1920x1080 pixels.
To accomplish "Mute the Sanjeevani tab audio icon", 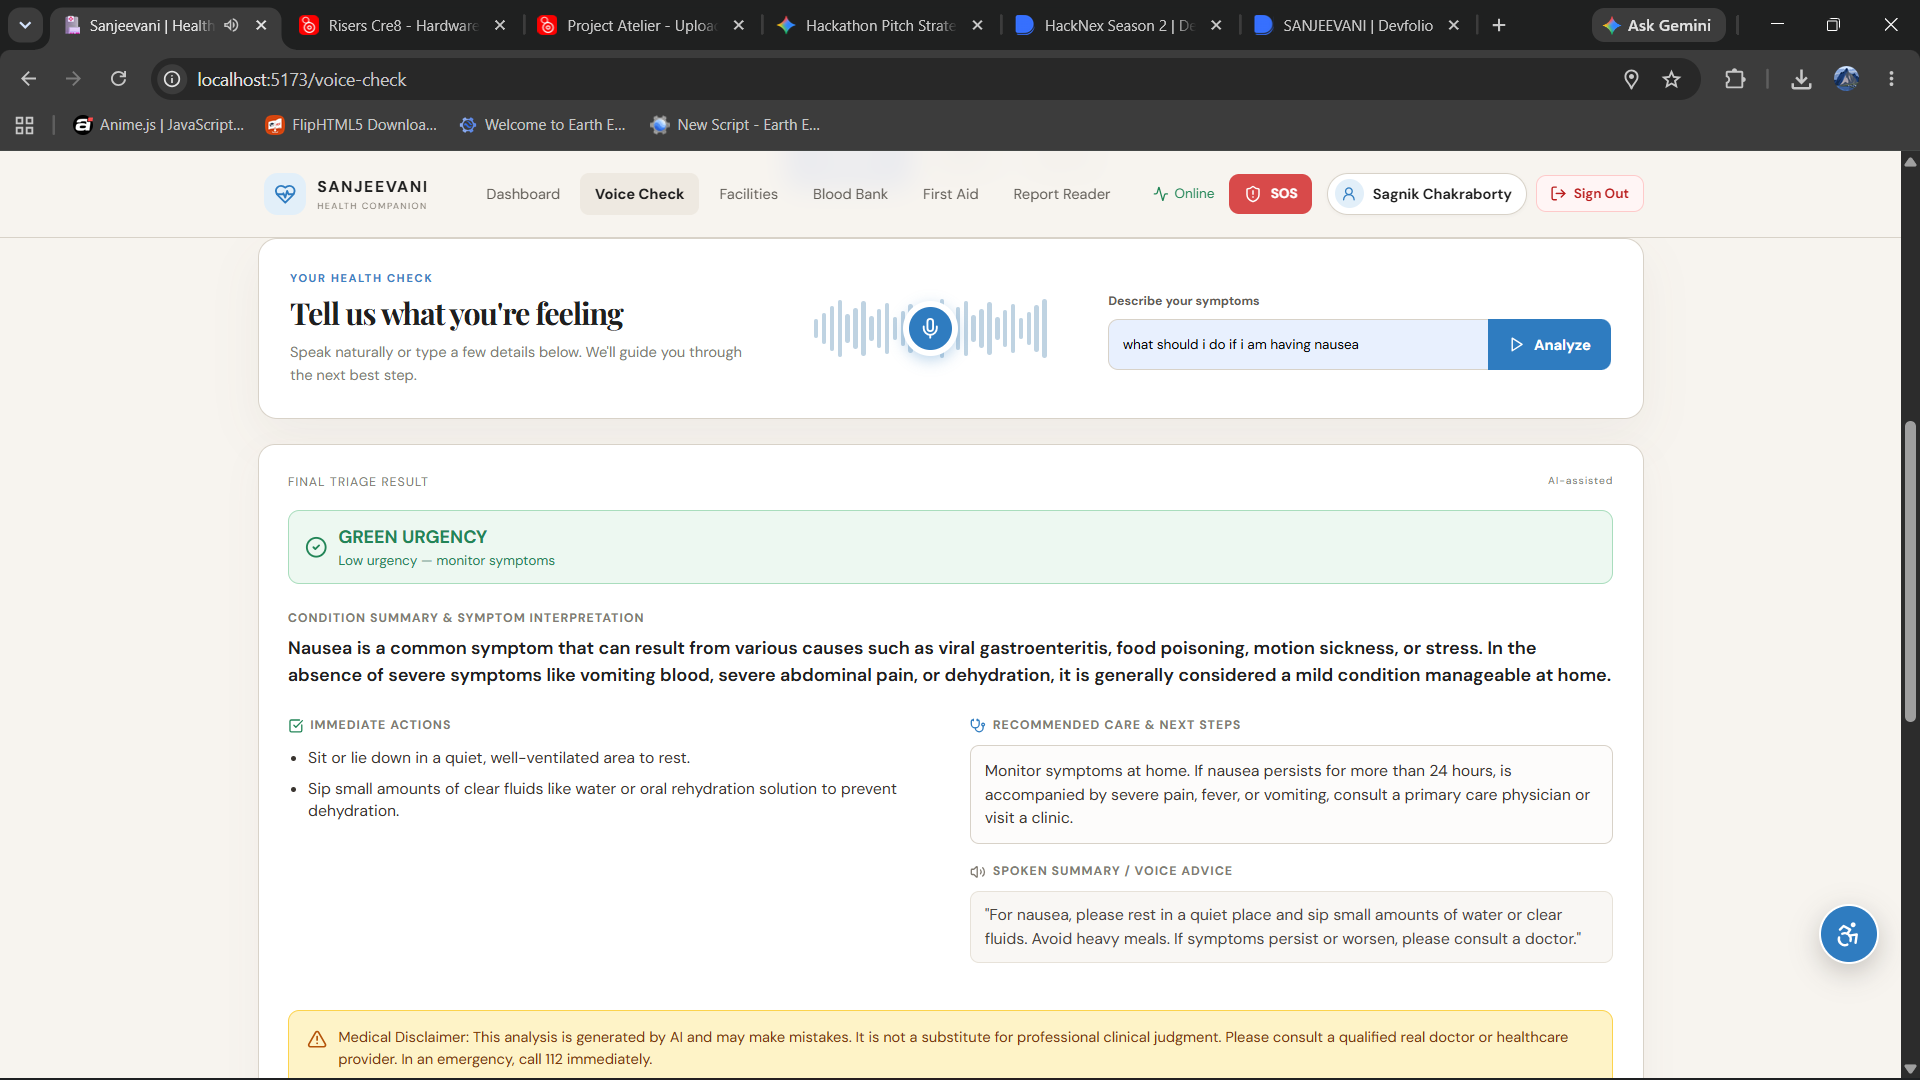I will tap(231, 25).
